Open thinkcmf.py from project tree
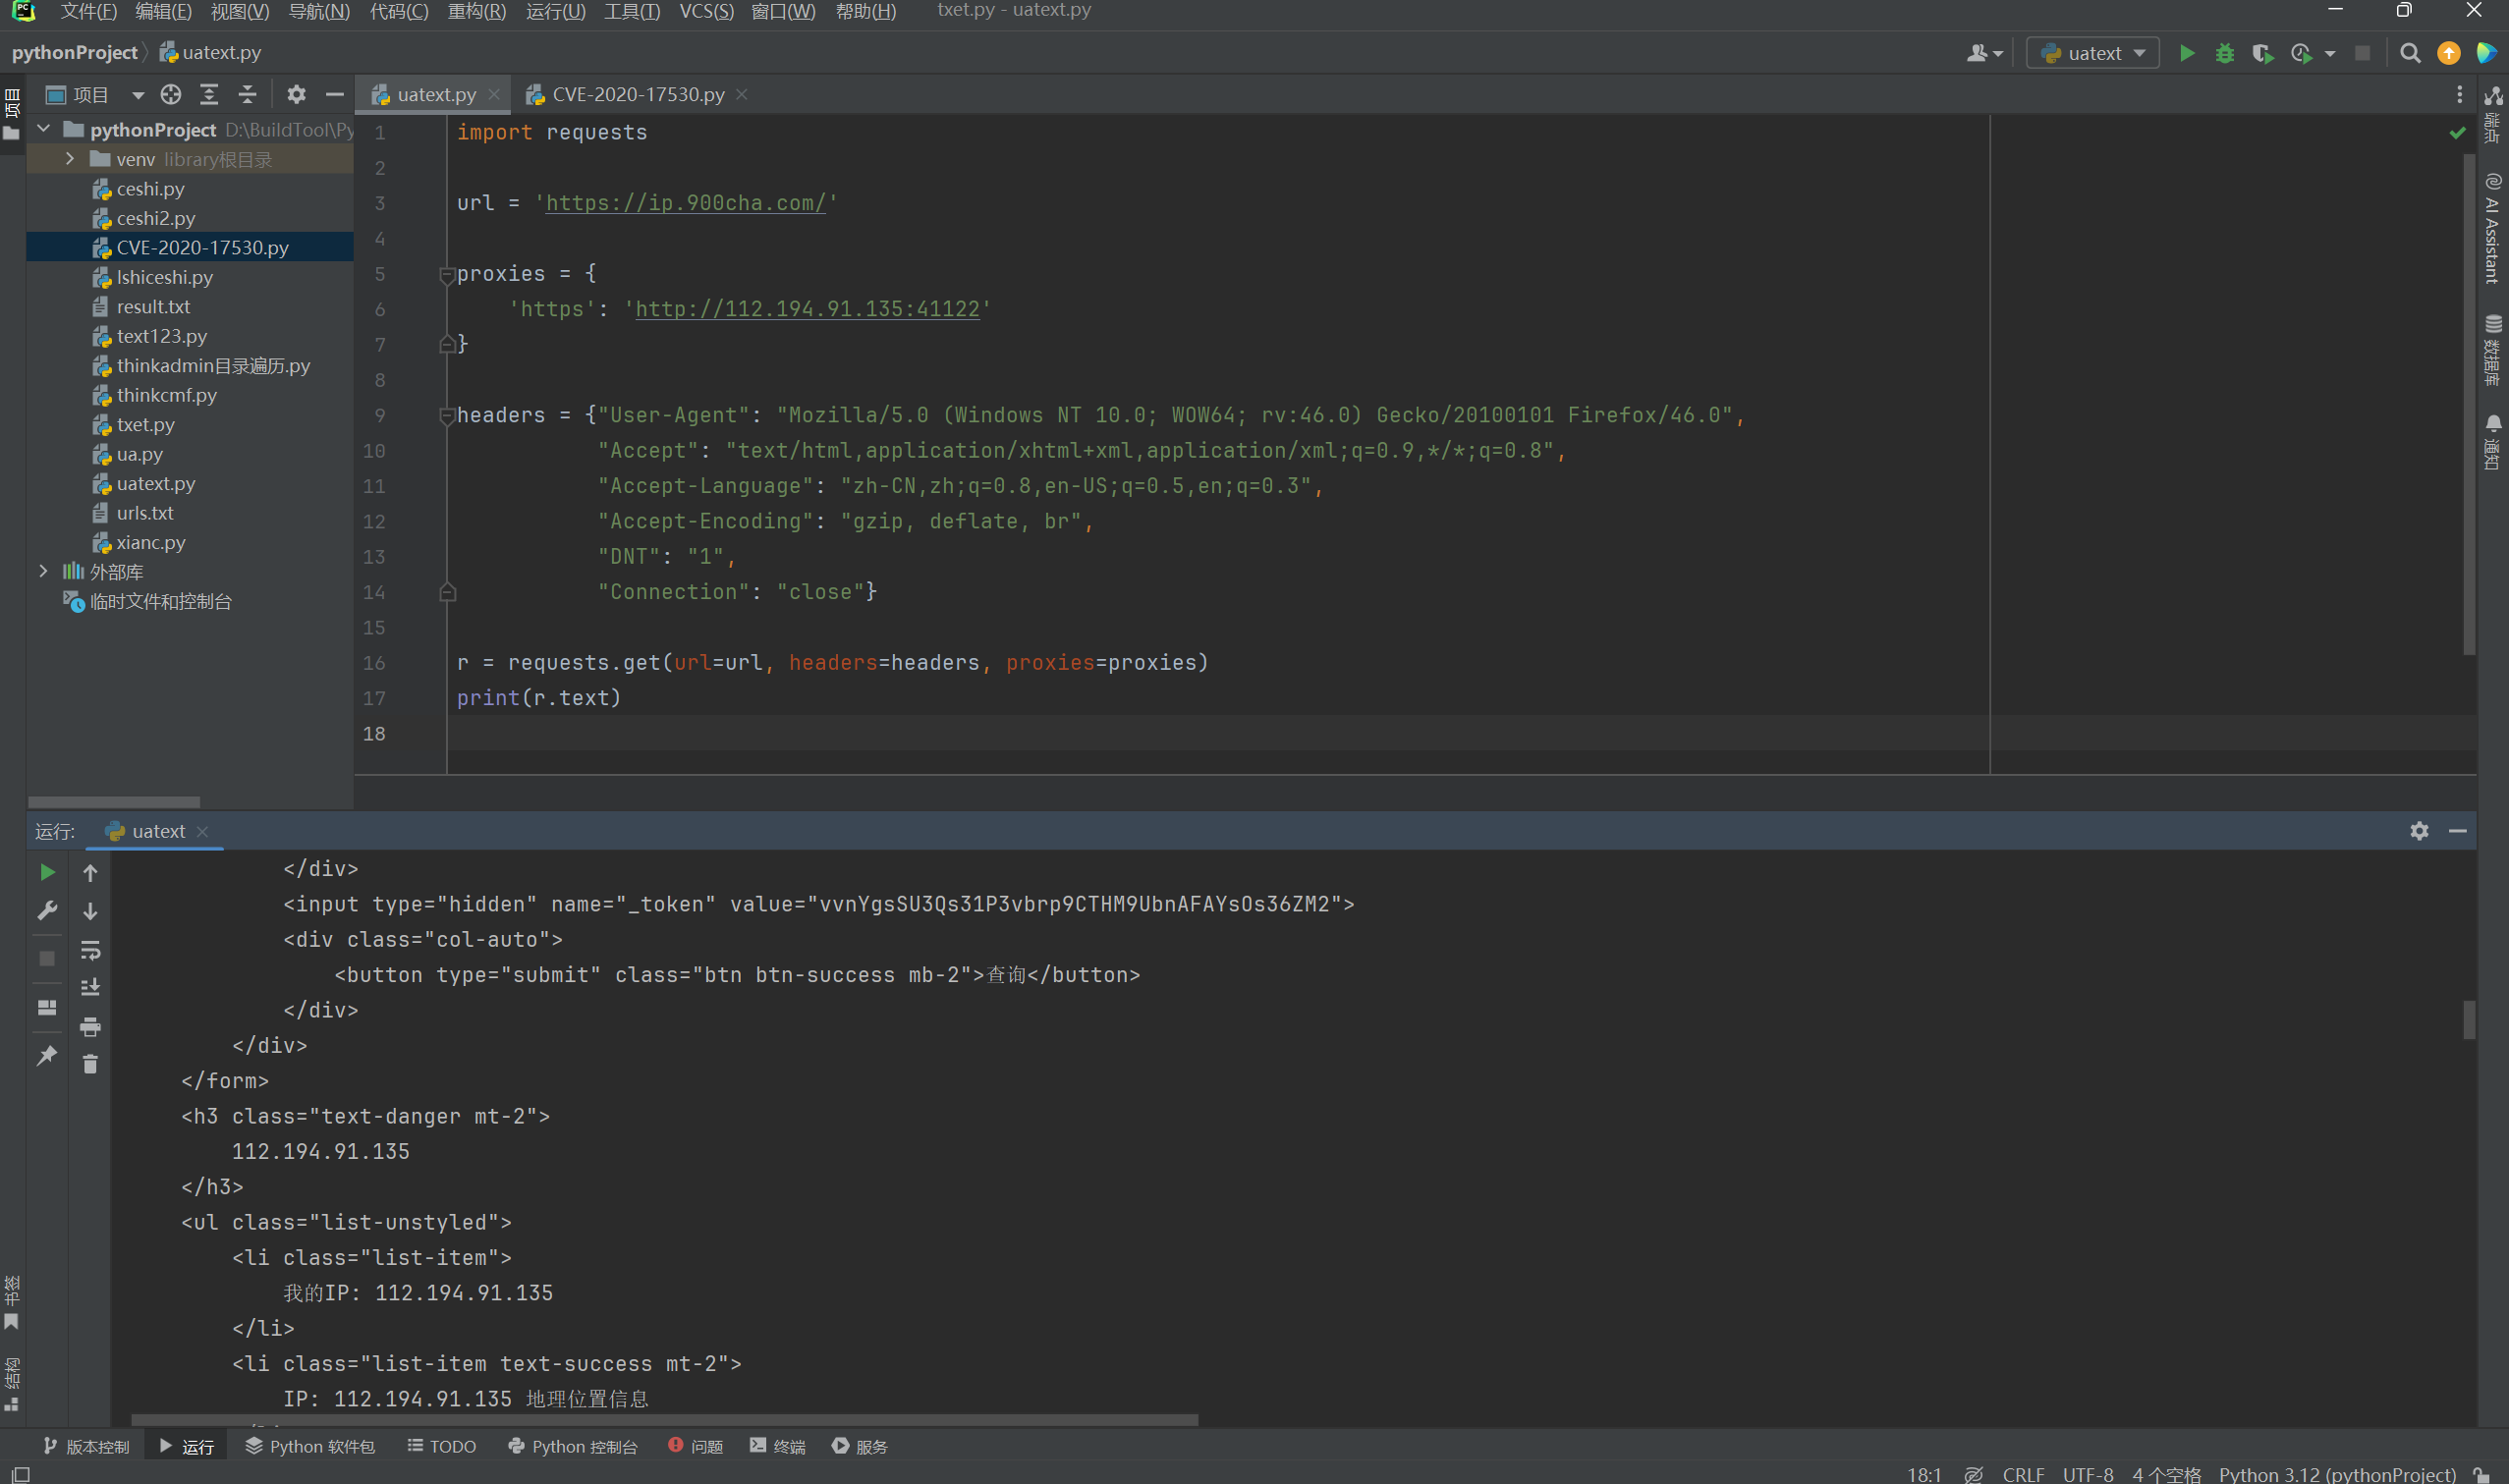 (x=166, y=395)
